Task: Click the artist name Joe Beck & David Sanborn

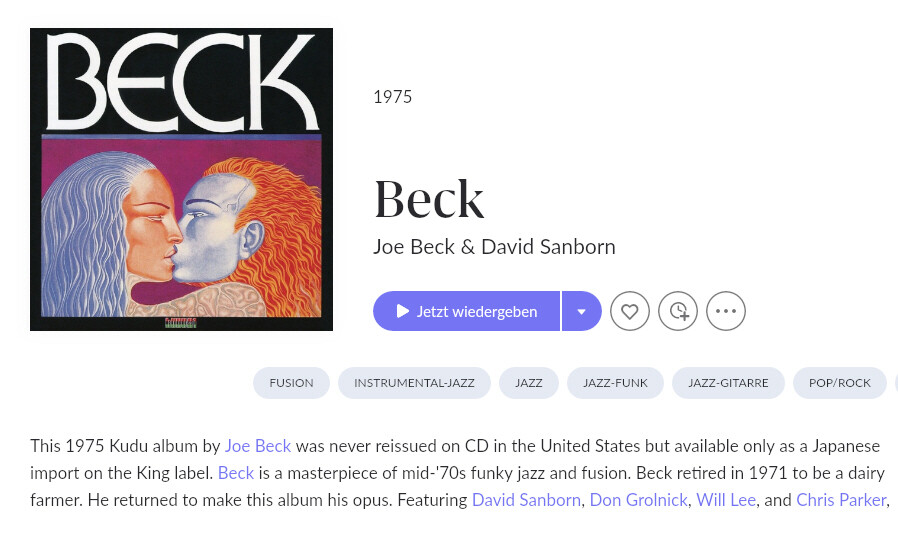Action: [x=494, y=247]
